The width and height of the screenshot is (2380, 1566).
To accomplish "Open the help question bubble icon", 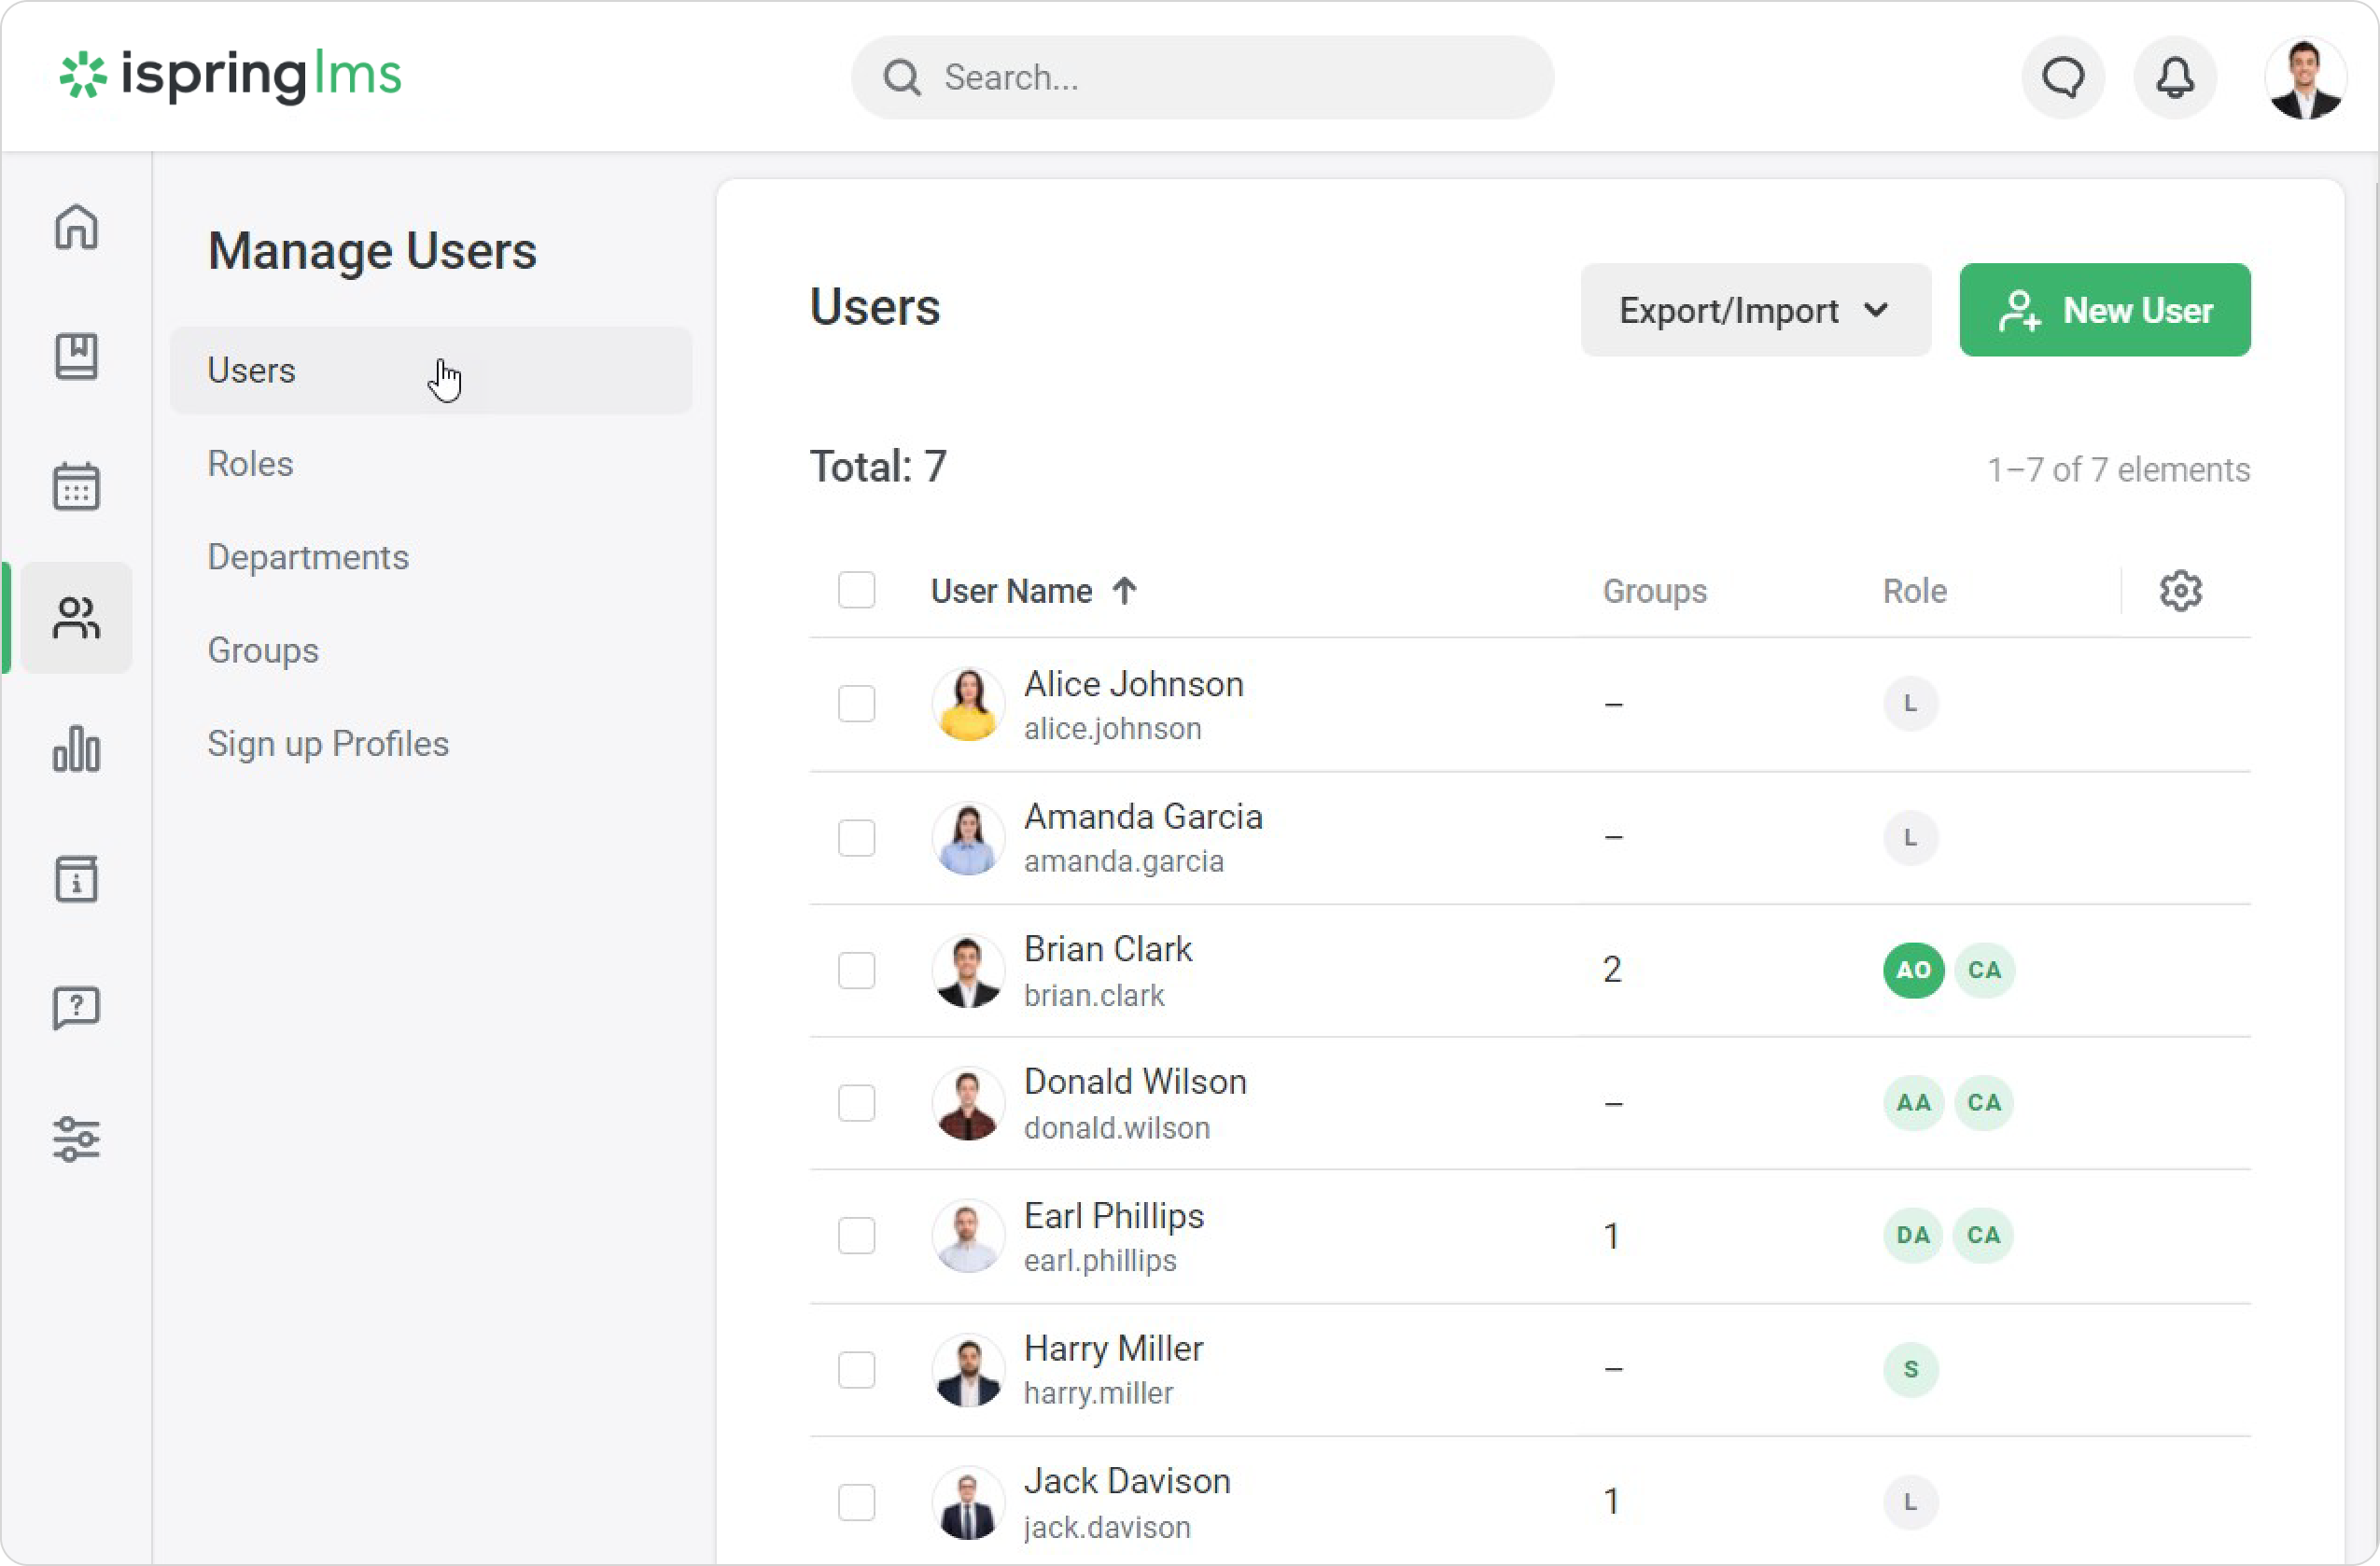I will pyautogui.click(x=76, y=1008).
